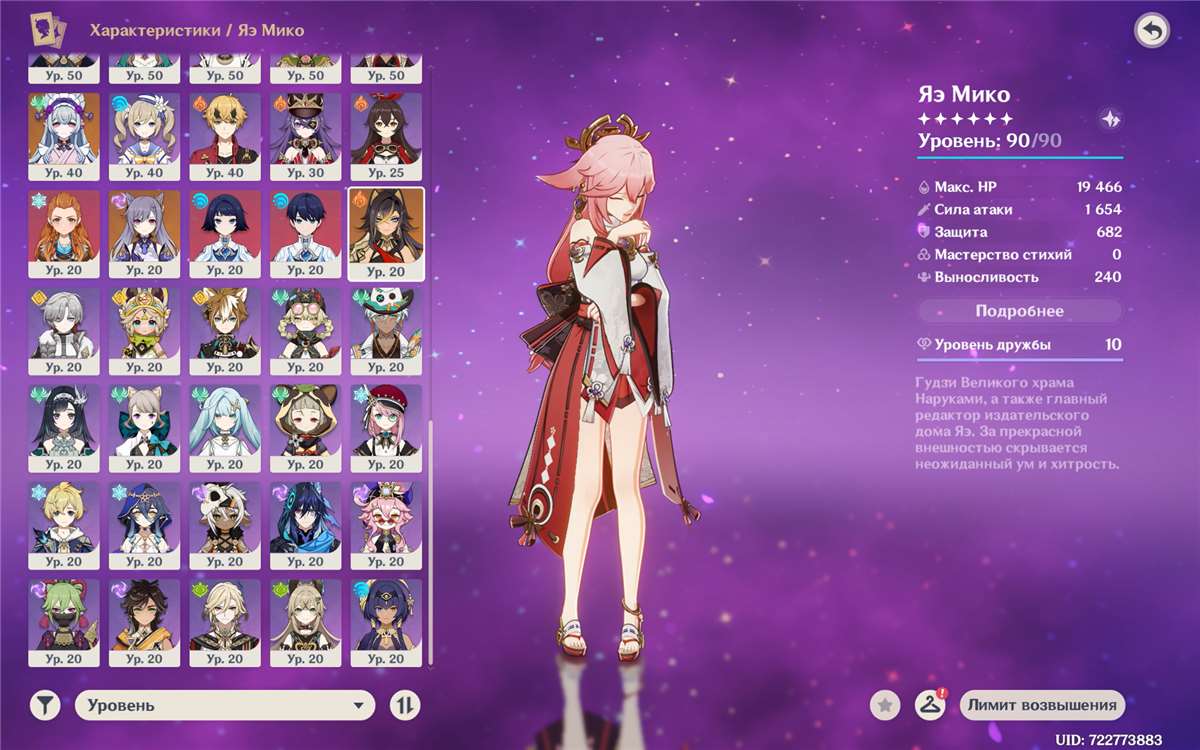
Task: Select Sayu portrait with tanuki hood
Action: (305, 430)
